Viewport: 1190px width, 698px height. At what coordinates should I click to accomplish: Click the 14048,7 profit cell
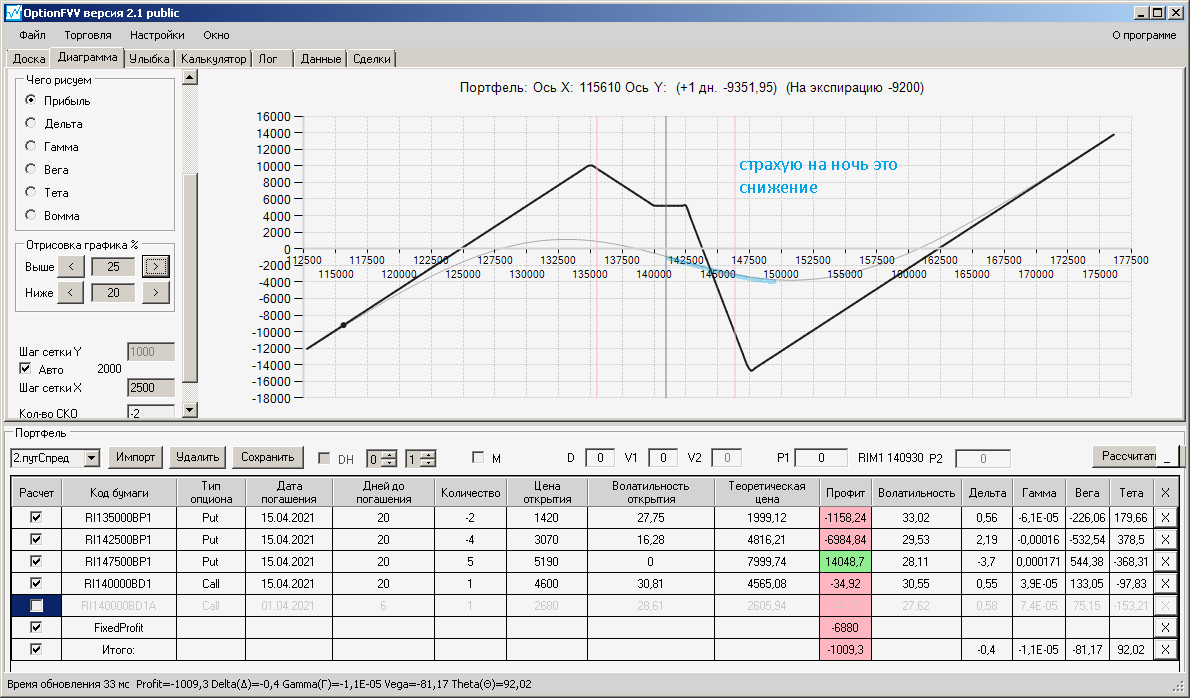pyautogui.click(x=845, y=561)
